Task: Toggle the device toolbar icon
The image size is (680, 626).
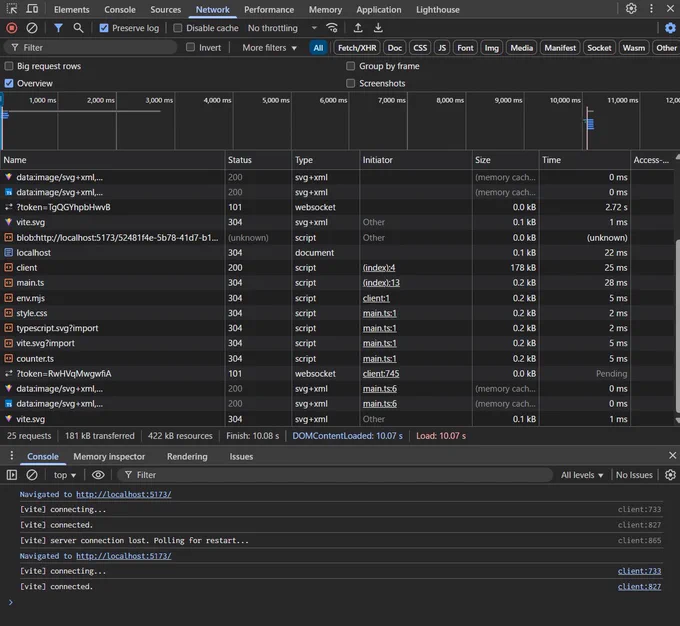Action: point(32,9)
